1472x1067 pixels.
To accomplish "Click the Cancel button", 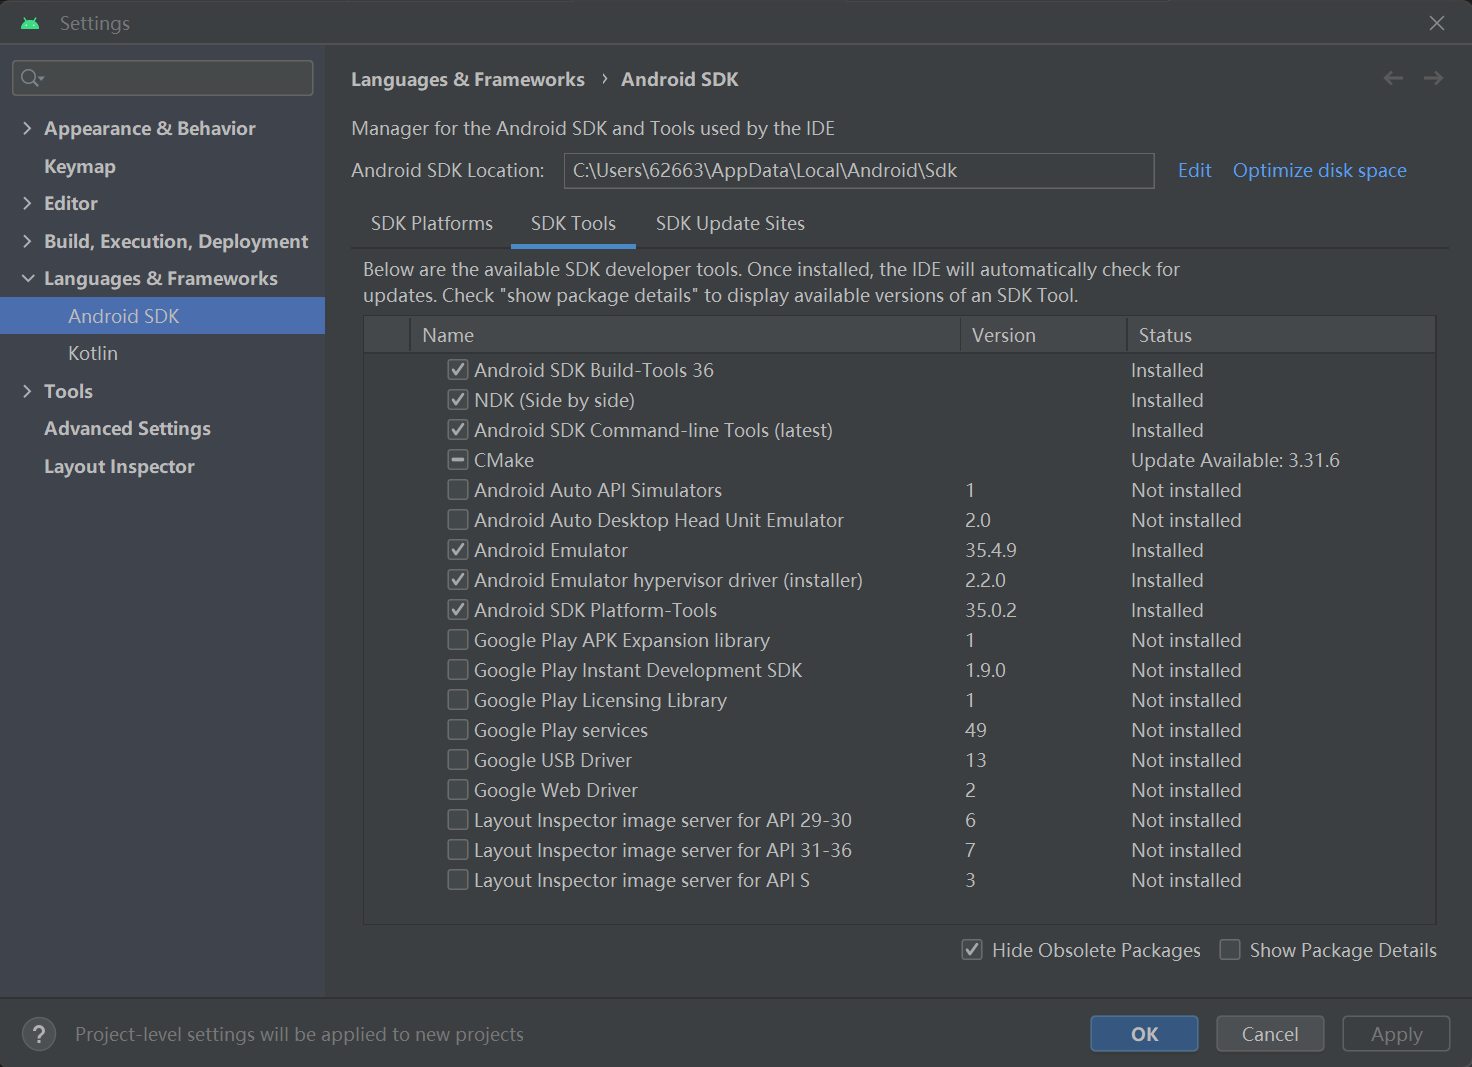I will coord(1270,1034).
